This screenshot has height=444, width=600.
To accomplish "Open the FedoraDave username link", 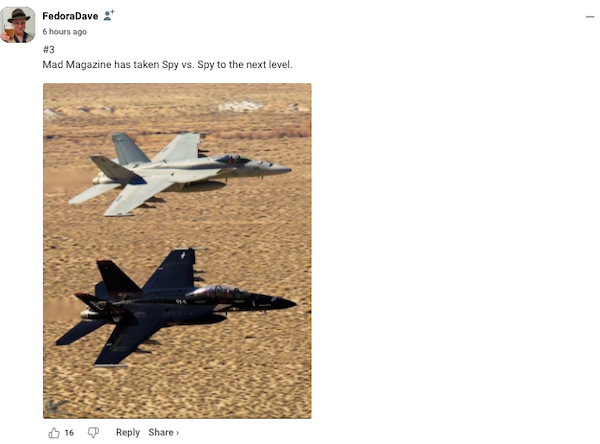I will (x=70, y=16).
